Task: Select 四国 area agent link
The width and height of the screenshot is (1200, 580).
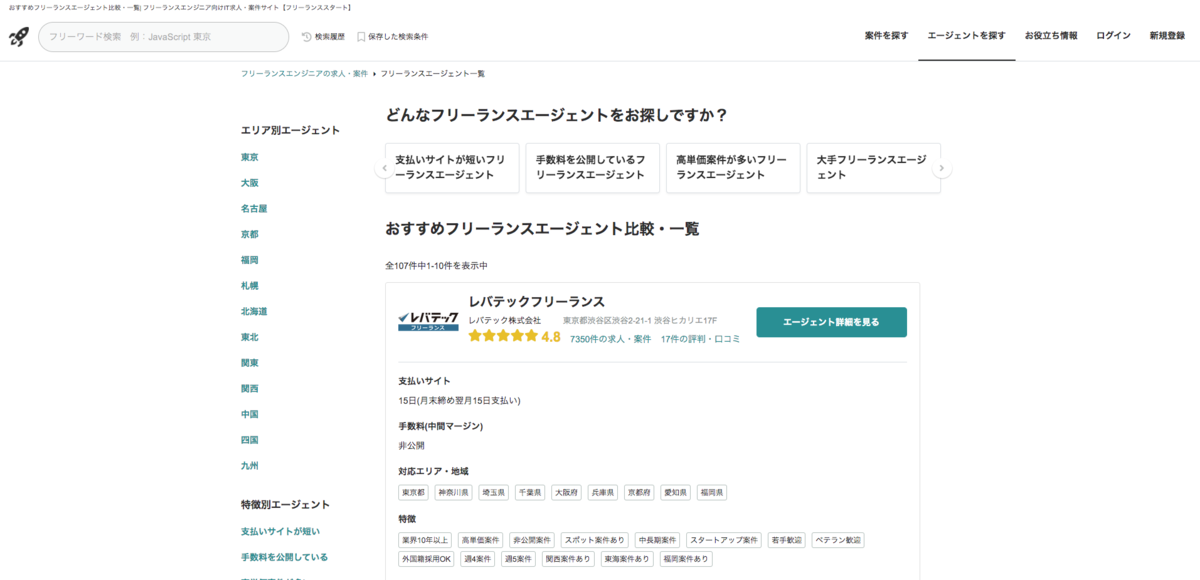Action: point(250,440)
